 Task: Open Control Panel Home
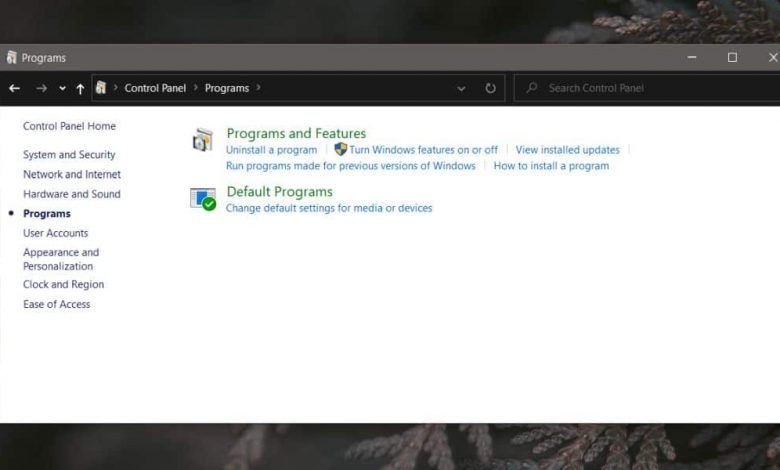pos(69,126)
